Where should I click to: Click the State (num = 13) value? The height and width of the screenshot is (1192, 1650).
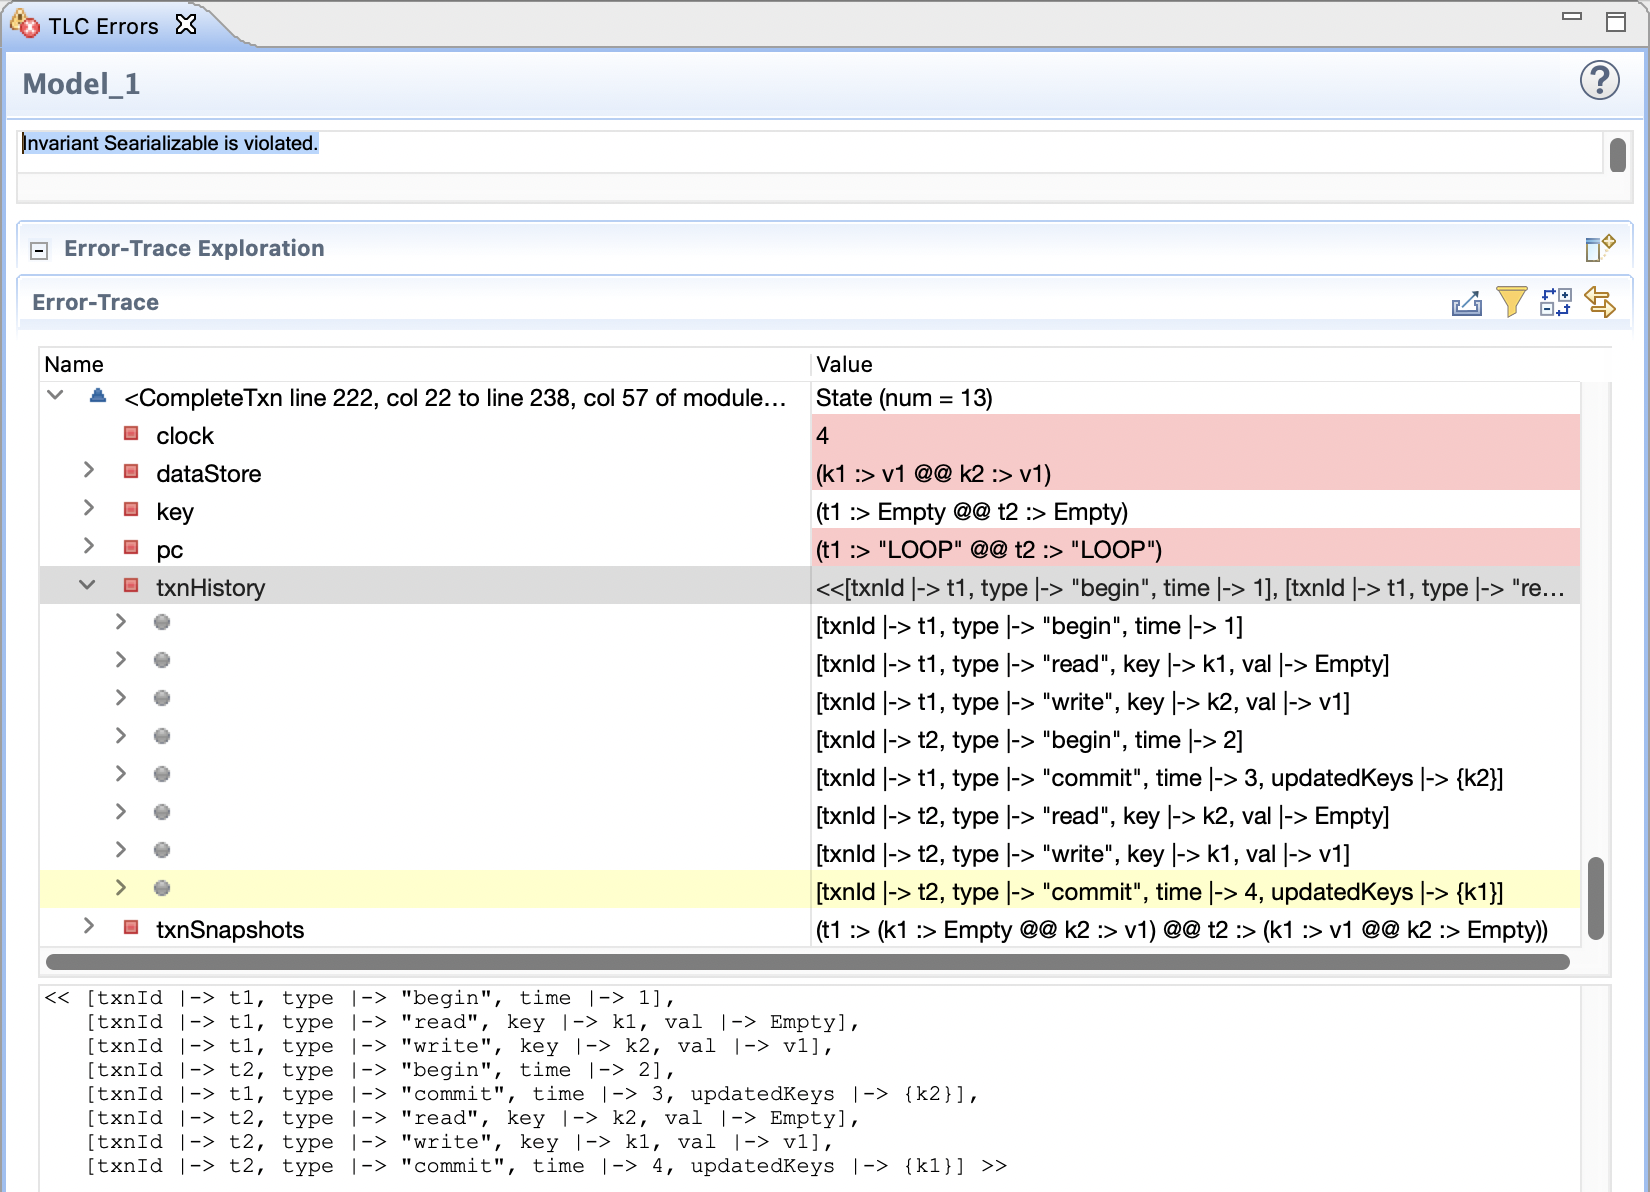pyautogui.click(x=904, y=398)
